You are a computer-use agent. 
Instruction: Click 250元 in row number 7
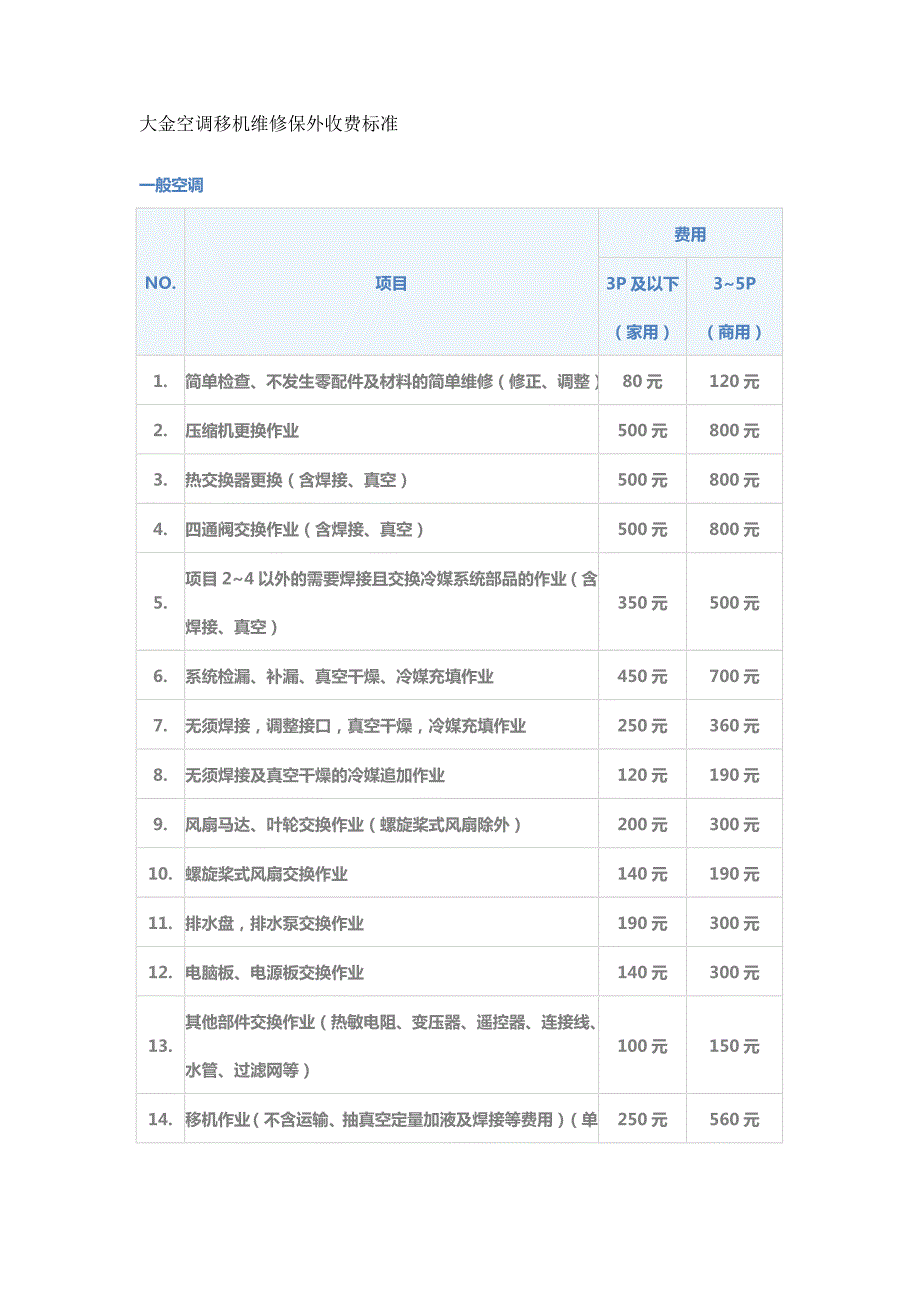pyautogui.click(x=642, y=726)
